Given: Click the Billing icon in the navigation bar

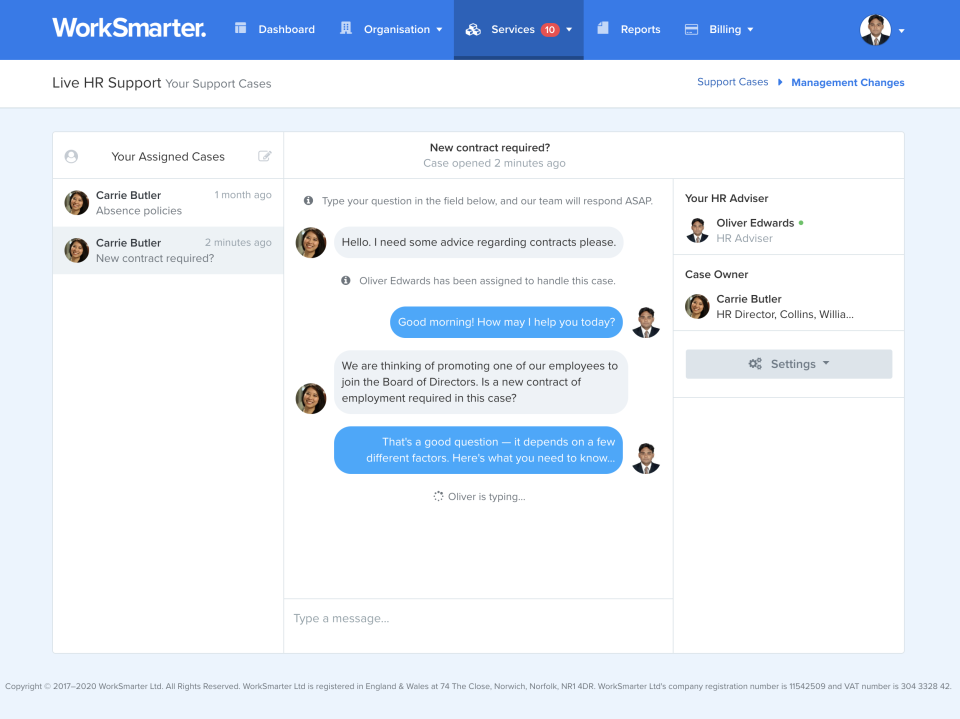Looking at the screenshot, I should tap(691, 29).
